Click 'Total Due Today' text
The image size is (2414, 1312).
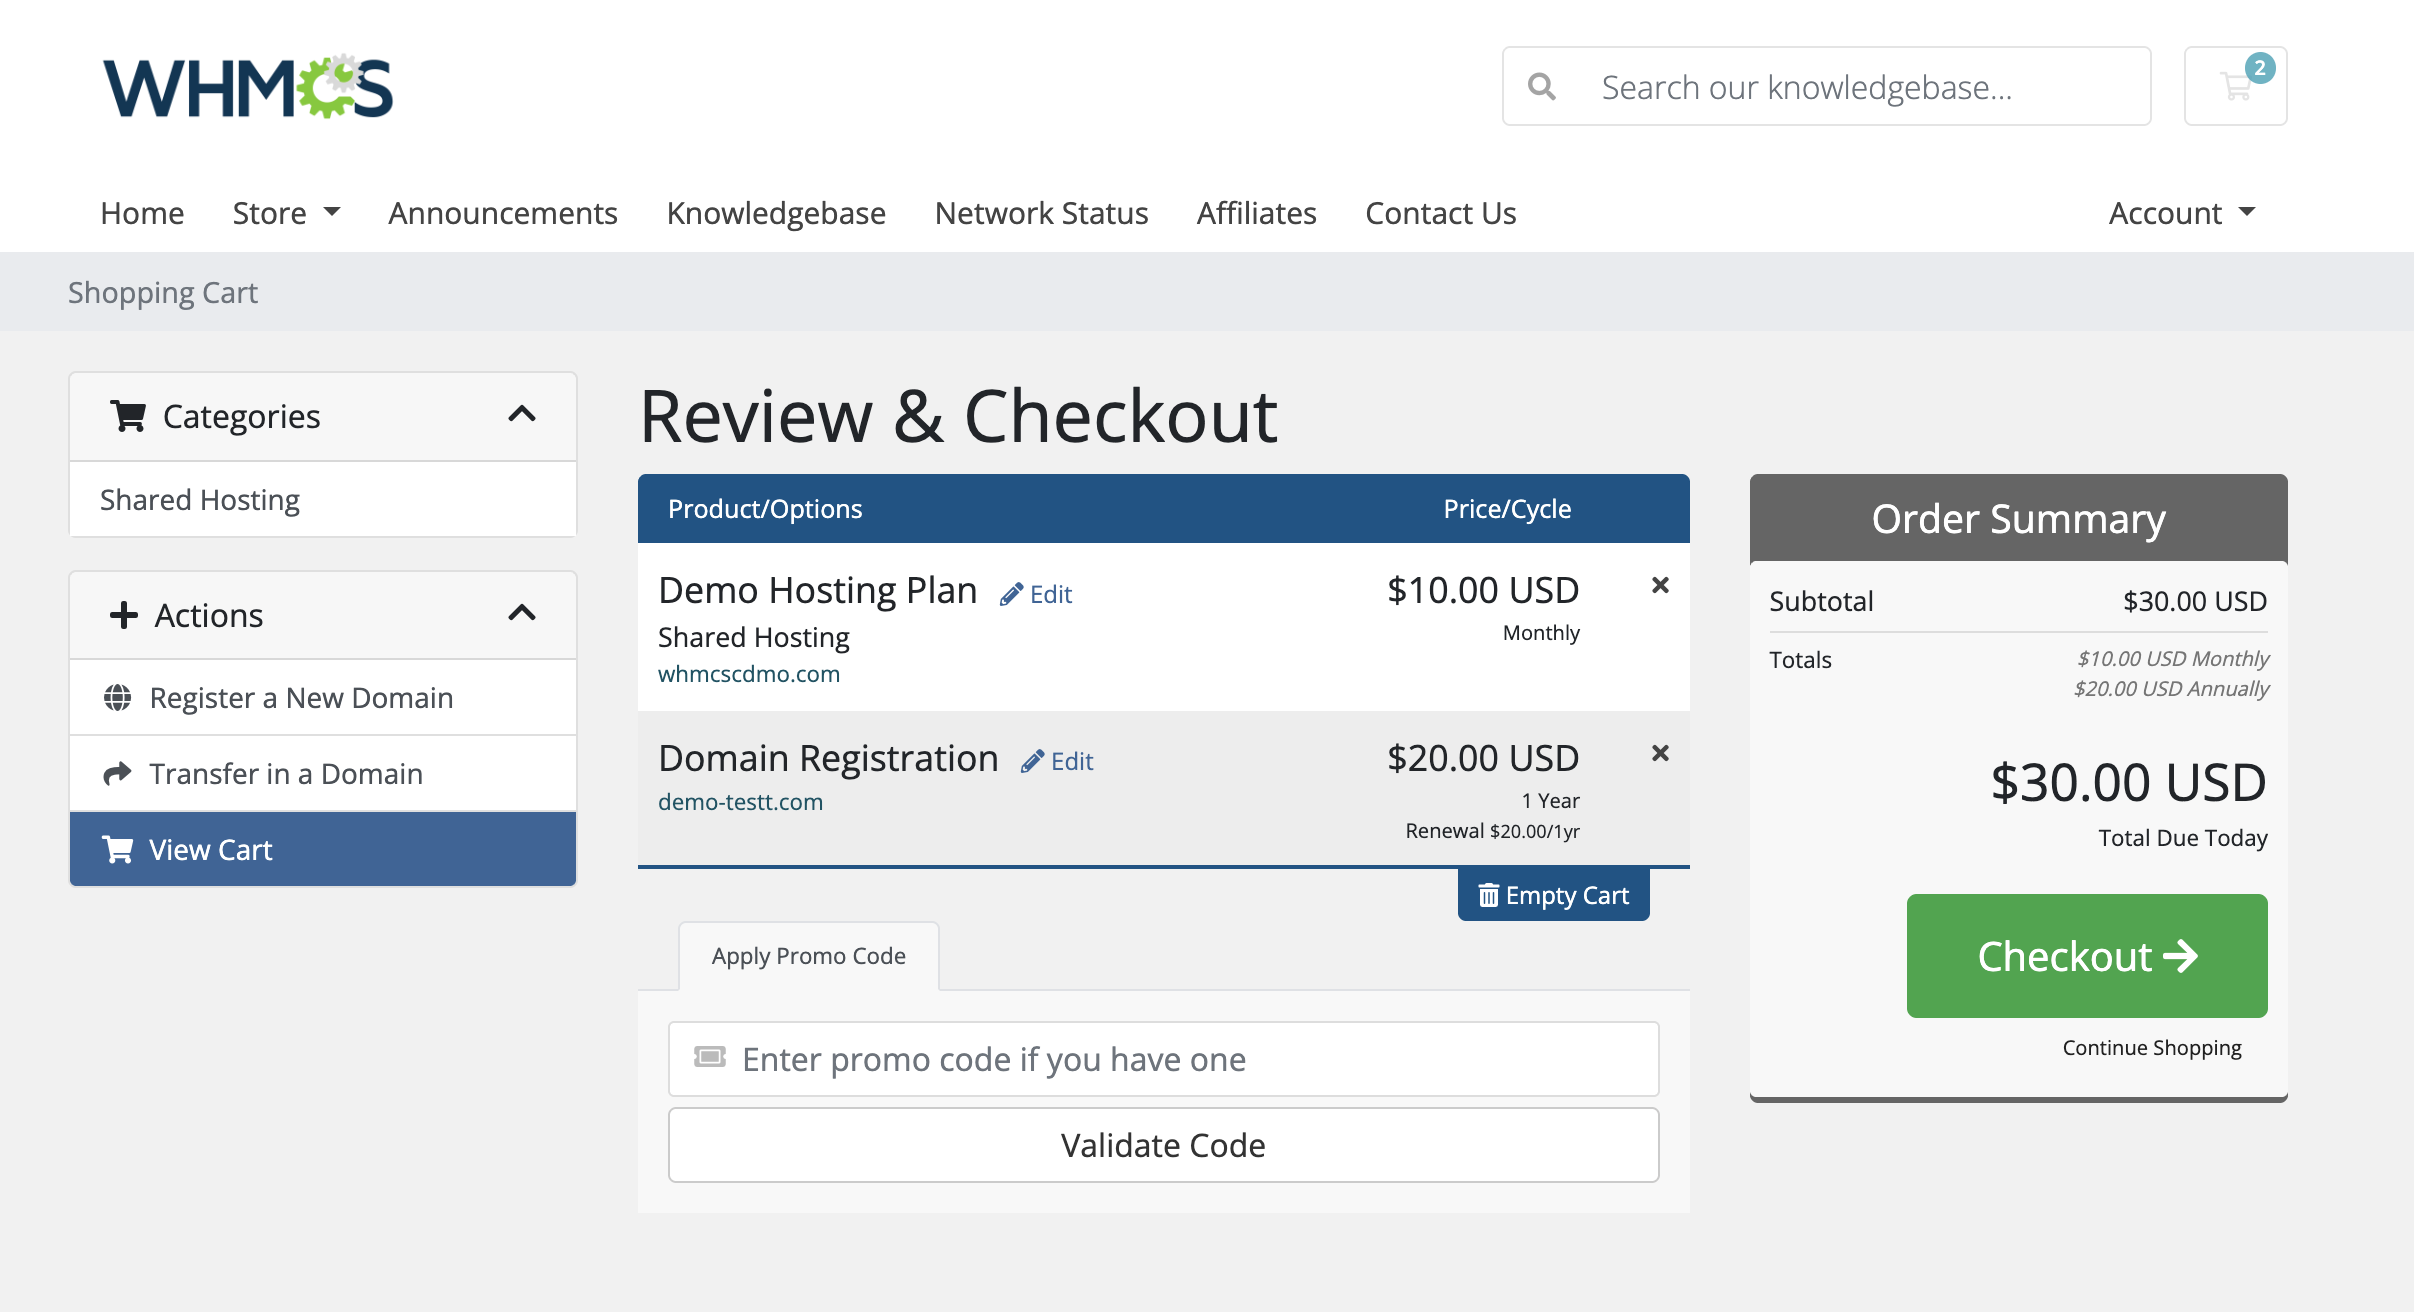(2182, 838)
